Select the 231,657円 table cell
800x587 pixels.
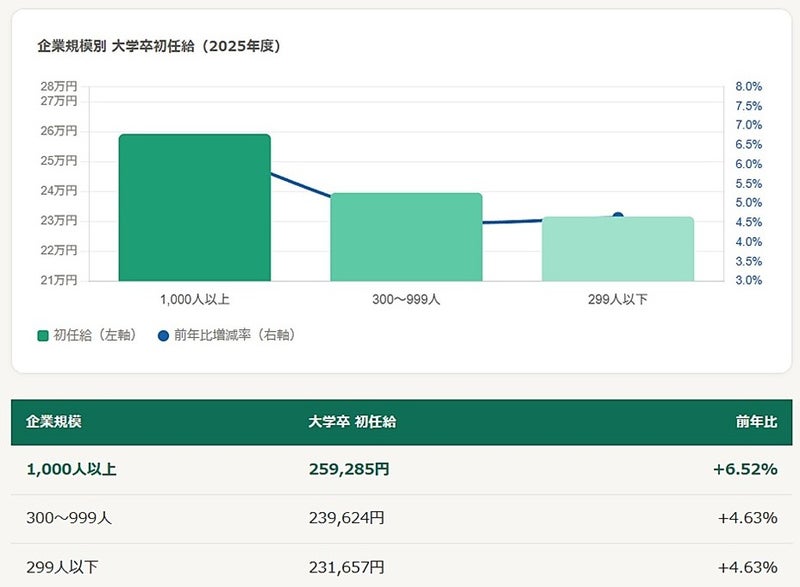(x=346, y=567)
